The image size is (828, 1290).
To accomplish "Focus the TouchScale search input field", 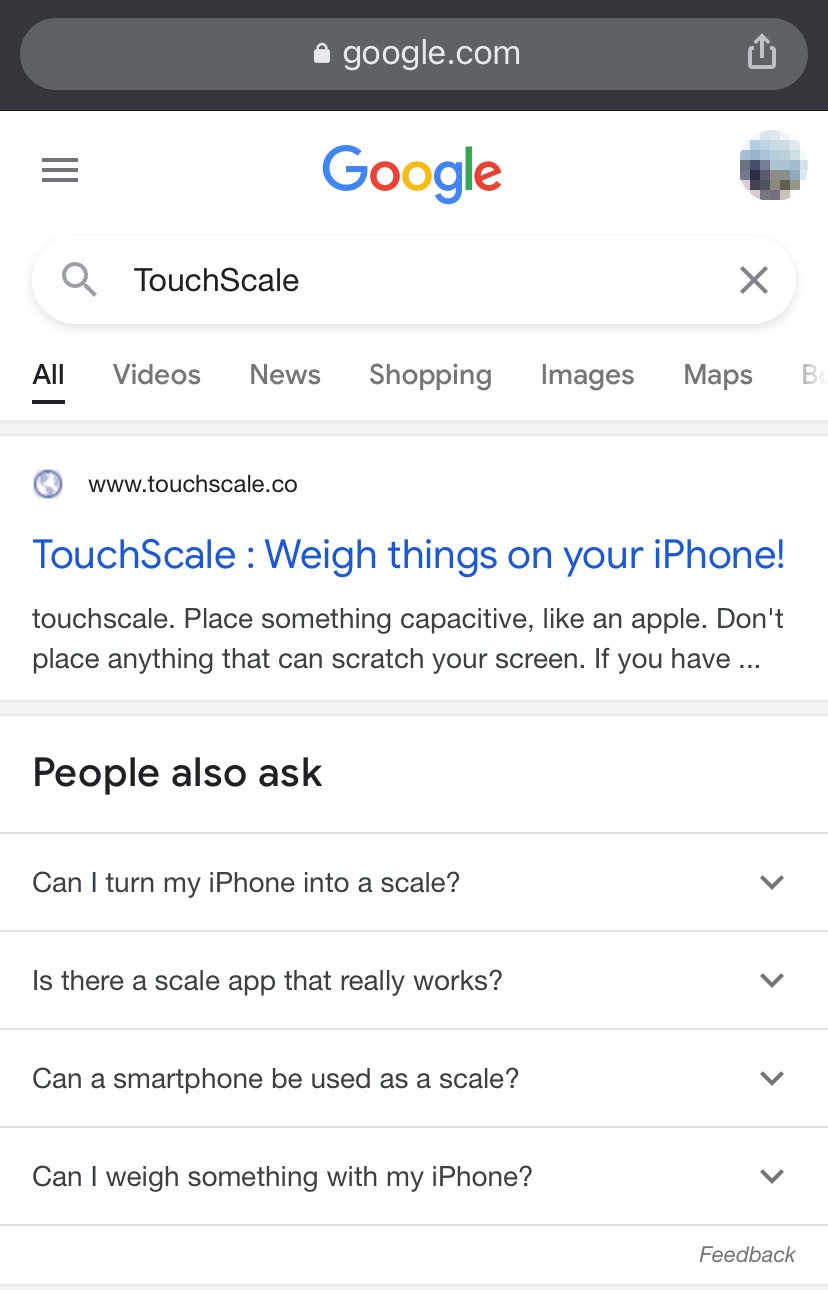I will click(x=420, y=280).
